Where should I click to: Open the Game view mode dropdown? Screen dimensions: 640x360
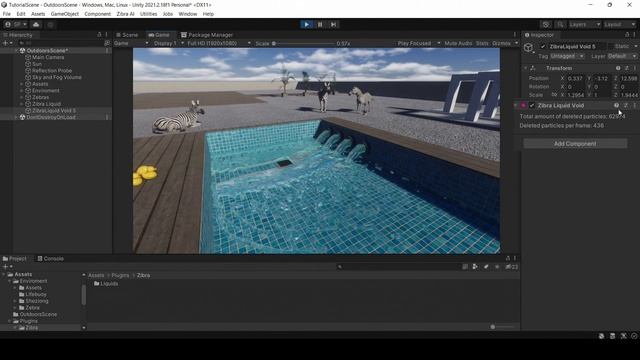131,43
